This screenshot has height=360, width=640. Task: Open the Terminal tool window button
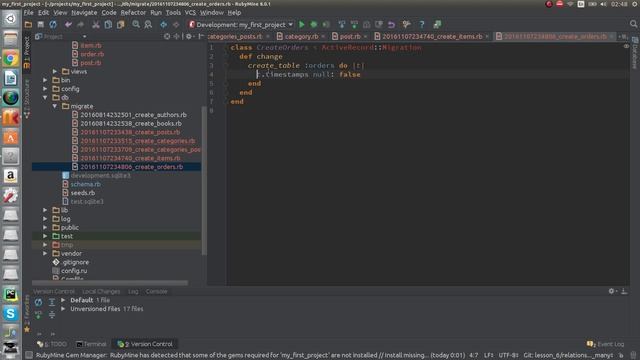point(91,344)
